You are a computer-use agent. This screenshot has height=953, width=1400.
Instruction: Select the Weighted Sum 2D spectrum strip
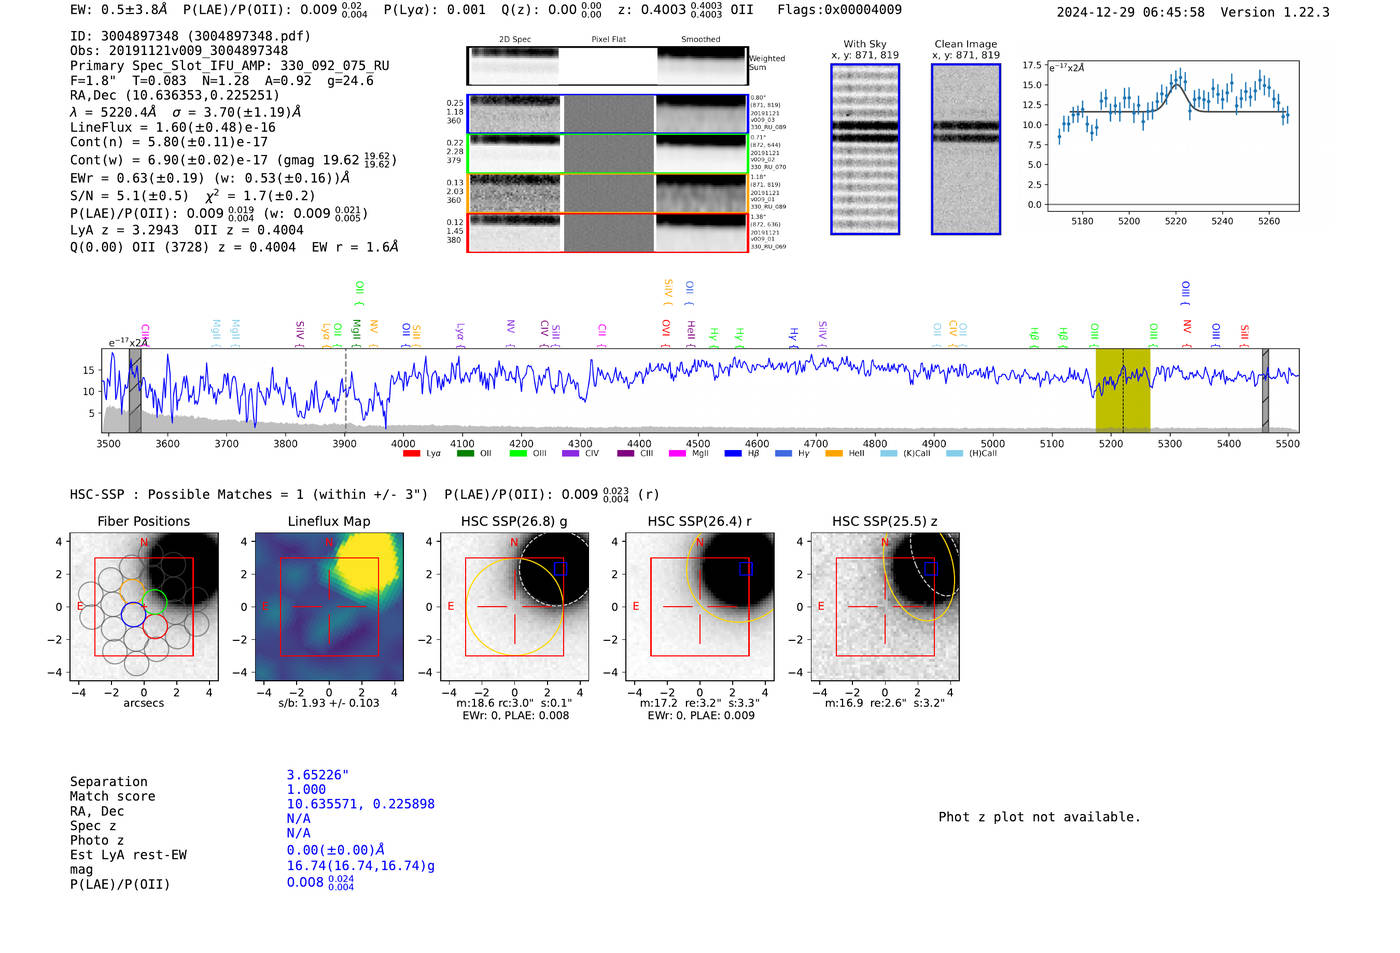pyautogui.click(x=607, y=66)
